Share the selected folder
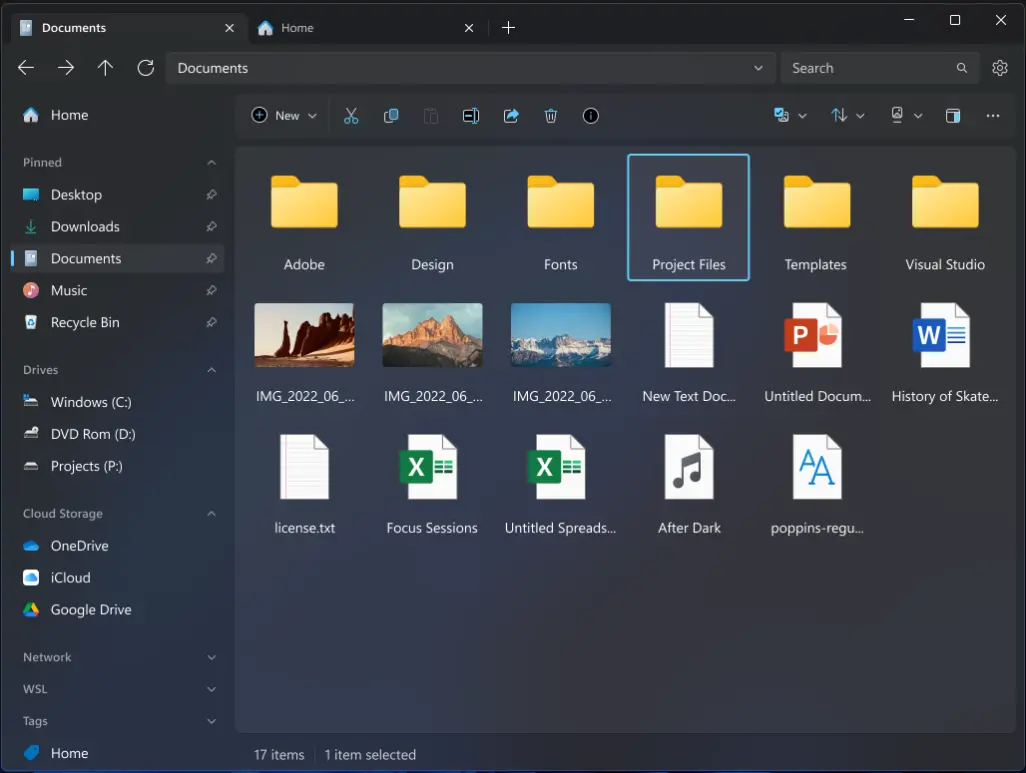1026x773 pixels. [511, 115]
